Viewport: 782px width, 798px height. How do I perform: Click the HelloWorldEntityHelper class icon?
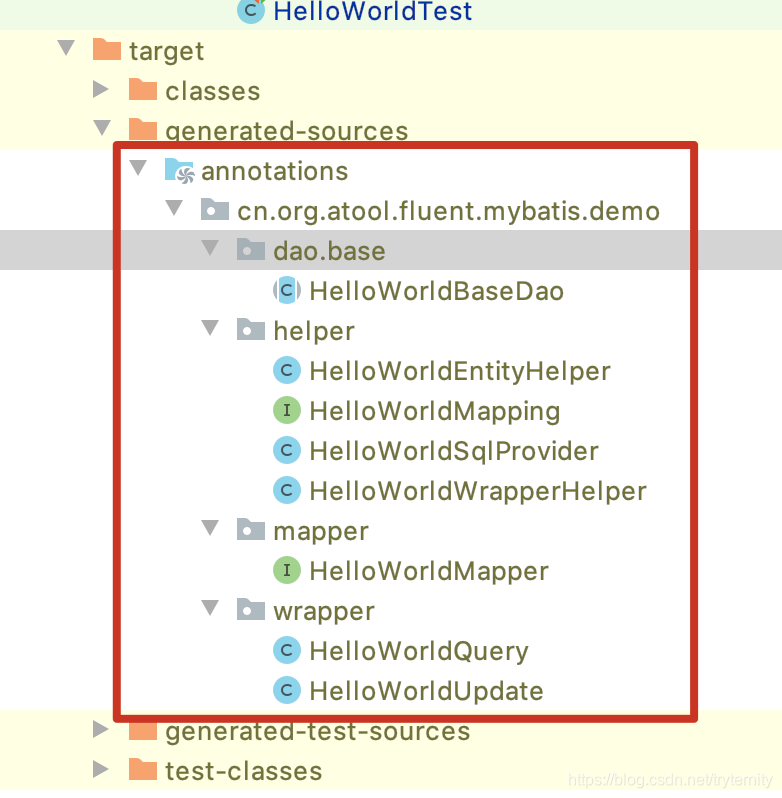pos(287,370)
